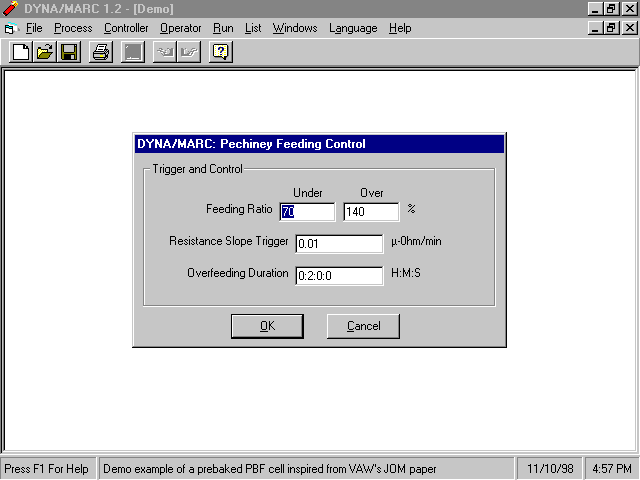Open the Help menu
This screenshot has width=640, height=480.
click(400, 28)
